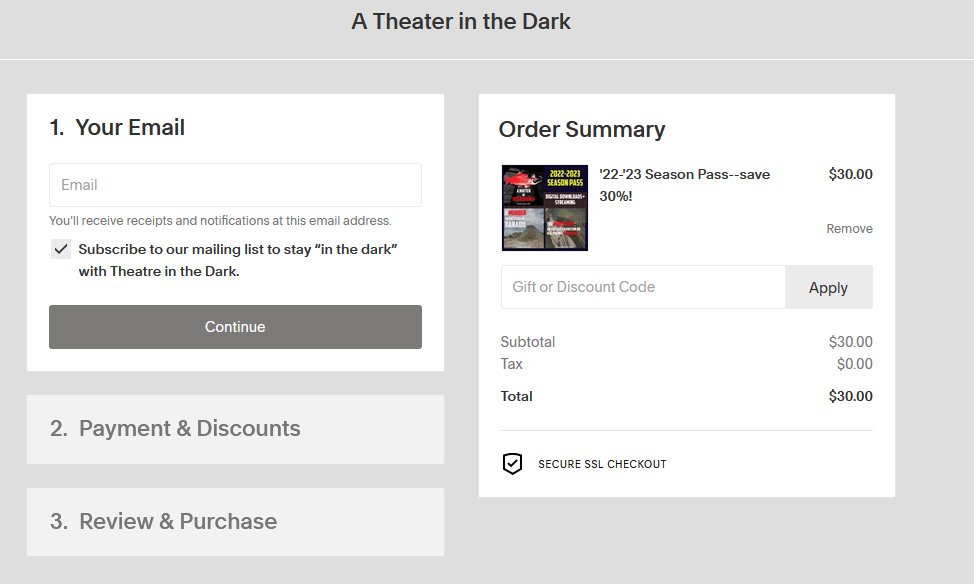This screenshot has height=584, width=974.
Task: Expand the Review & Purchase section
Action: (235, 521)
